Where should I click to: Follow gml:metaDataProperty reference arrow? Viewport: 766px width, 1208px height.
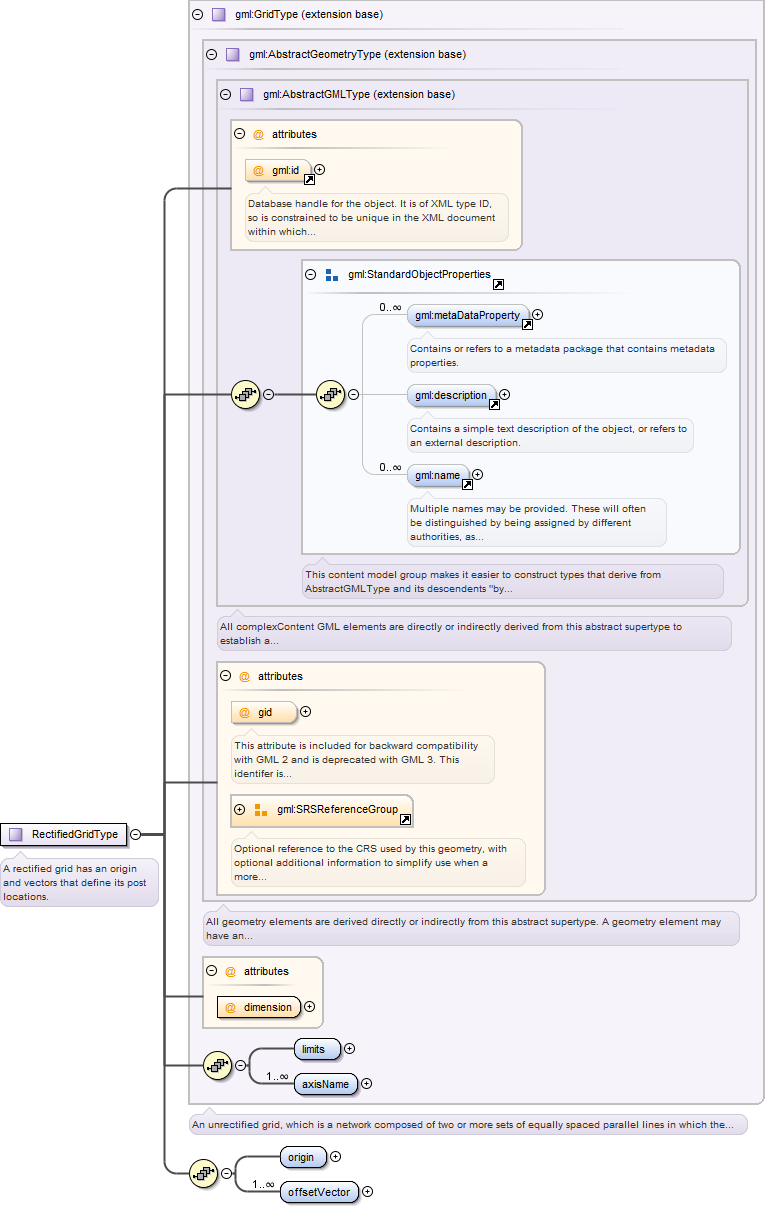[x=527, y=324]
